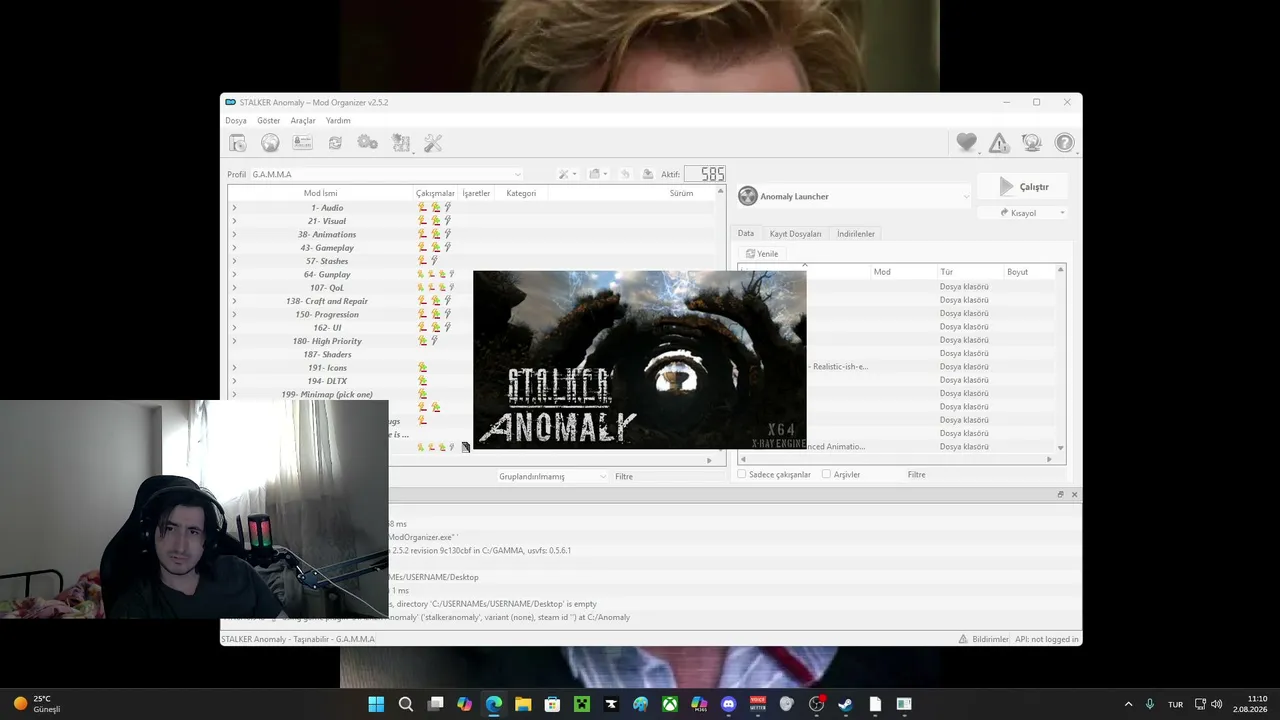The height and width of the screenshot is (720, 1280).
Task: Open the profiles configuration icon
Action: tap(302, 143)
